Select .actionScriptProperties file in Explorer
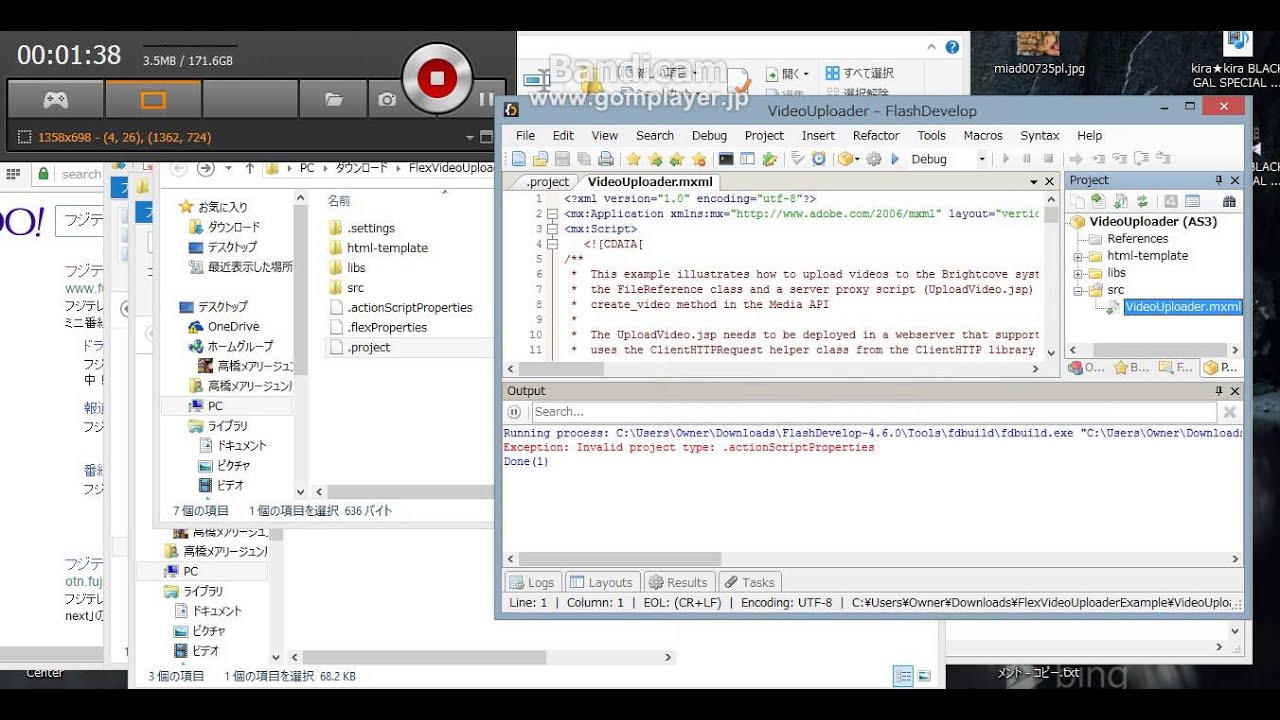Screen dimensions: 1280x720 click(x=409, y=308)
